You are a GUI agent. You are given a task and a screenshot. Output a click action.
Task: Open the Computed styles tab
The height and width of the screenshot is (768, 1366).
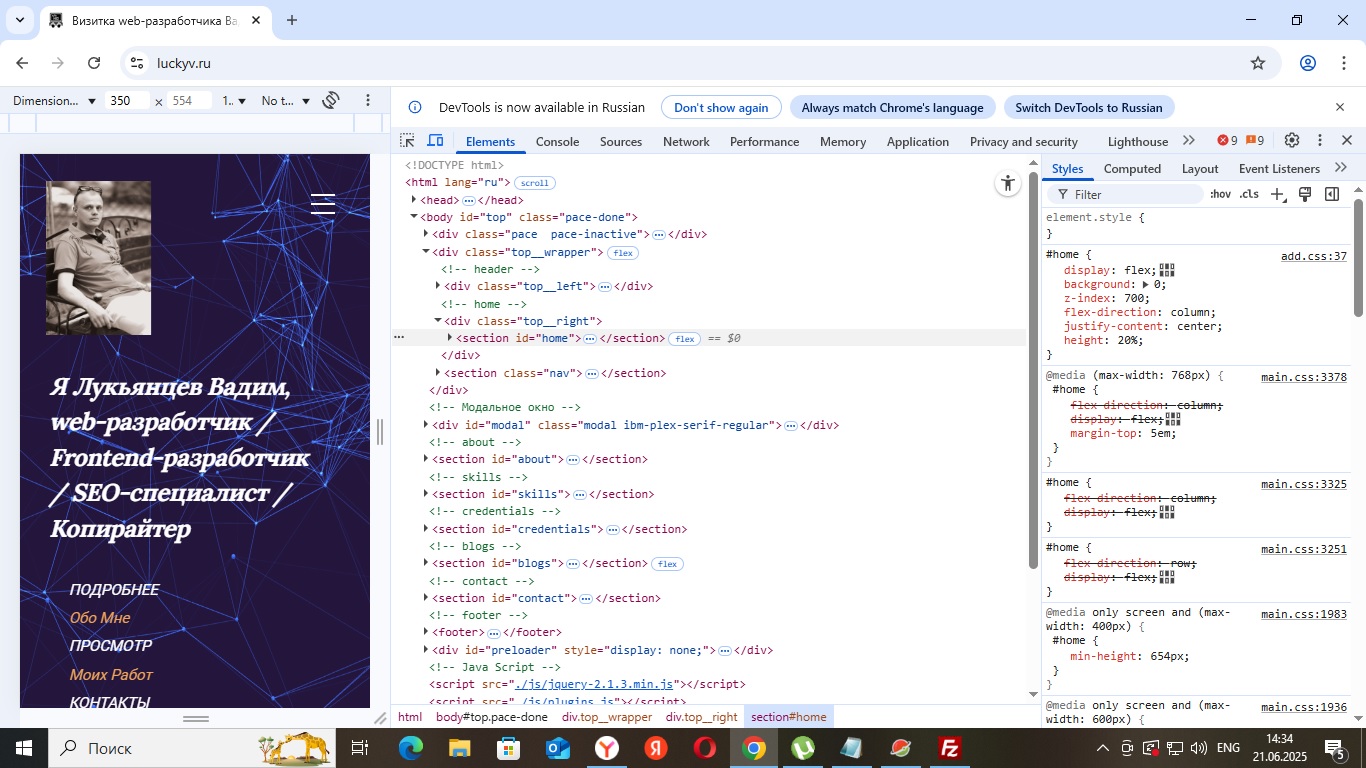coord(1132,169)
